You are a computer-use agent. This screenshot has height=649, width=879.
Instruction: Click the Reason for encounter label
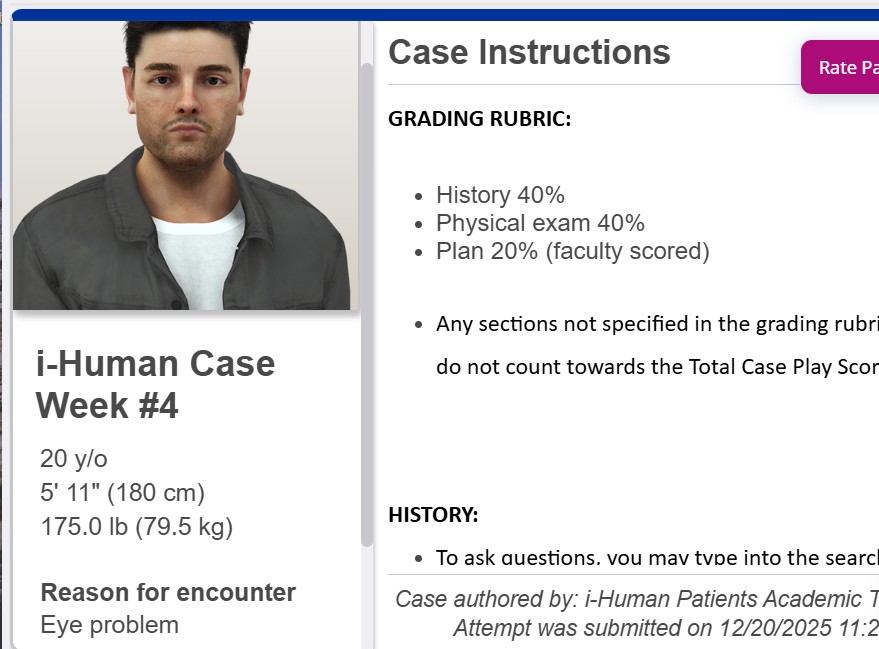[167, 592]
